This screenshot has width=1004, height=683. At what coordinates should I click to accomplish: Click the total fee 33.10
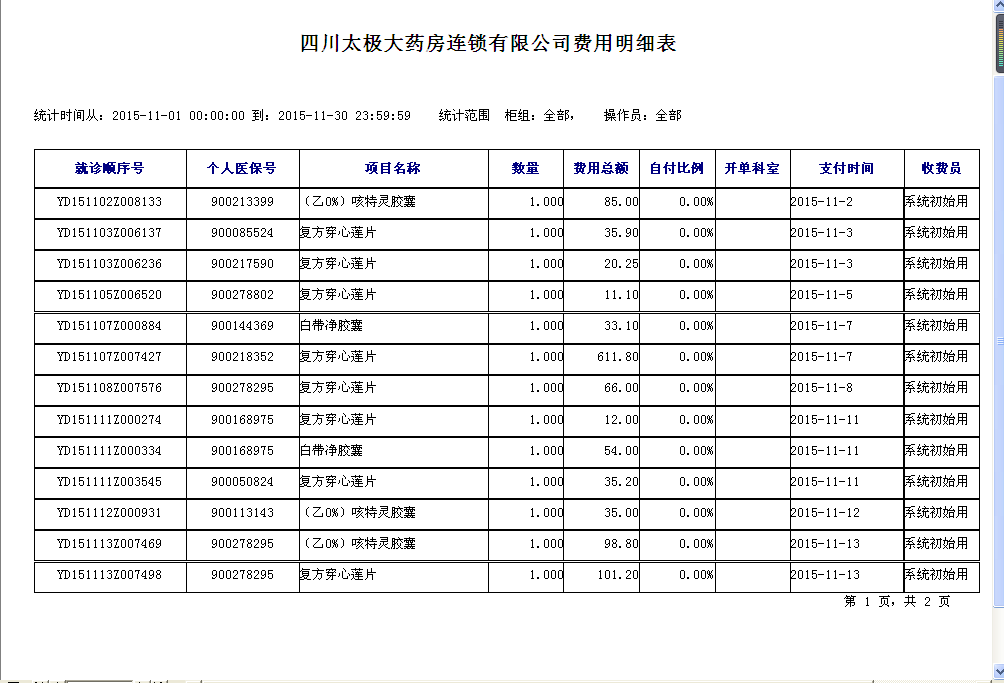point(621,326)
